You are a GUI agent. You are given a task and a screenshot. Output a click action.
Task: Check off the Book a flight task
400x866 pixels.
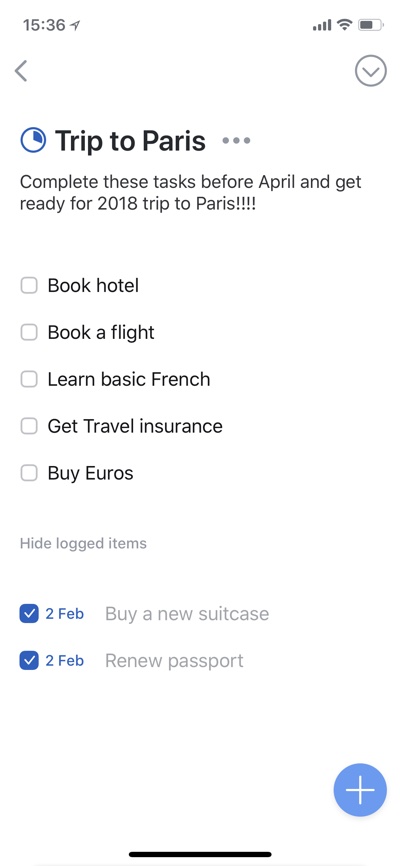(29, 332)
